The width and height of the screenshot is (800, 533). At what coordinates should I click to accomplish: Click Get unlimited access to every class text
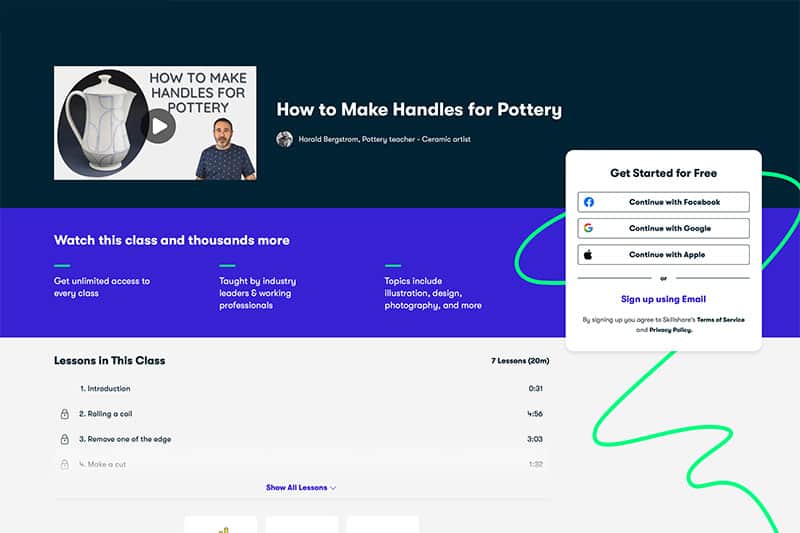(102, 287)
